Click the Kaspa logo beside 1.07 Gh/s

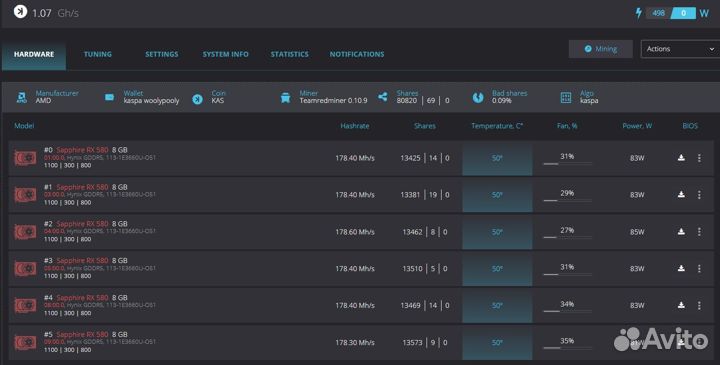click(20, 11)
